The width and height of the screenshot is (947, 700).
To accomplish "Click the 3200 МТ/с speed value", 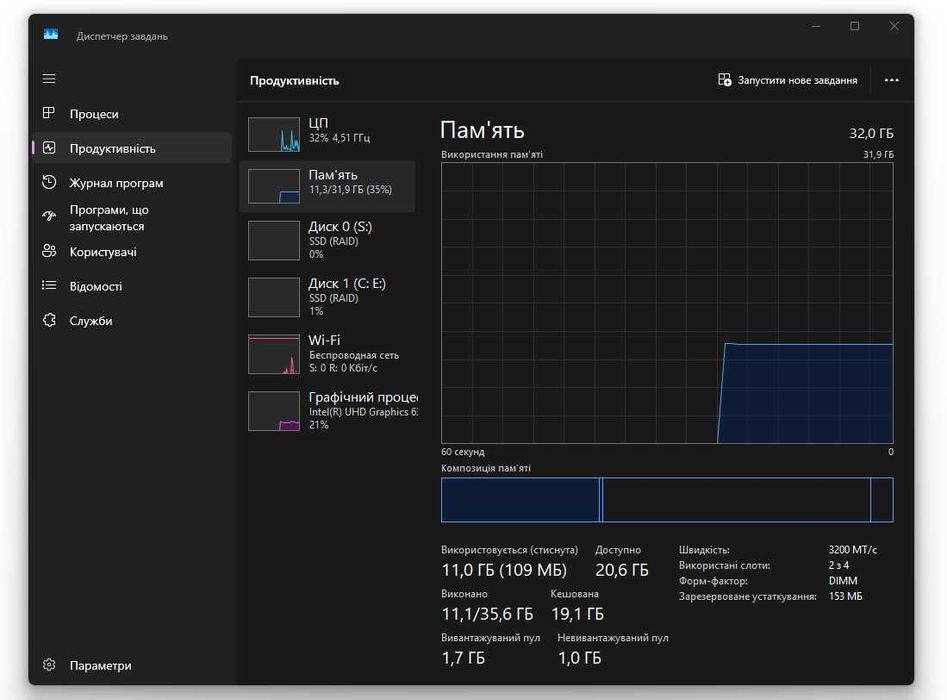I will 852,550.
